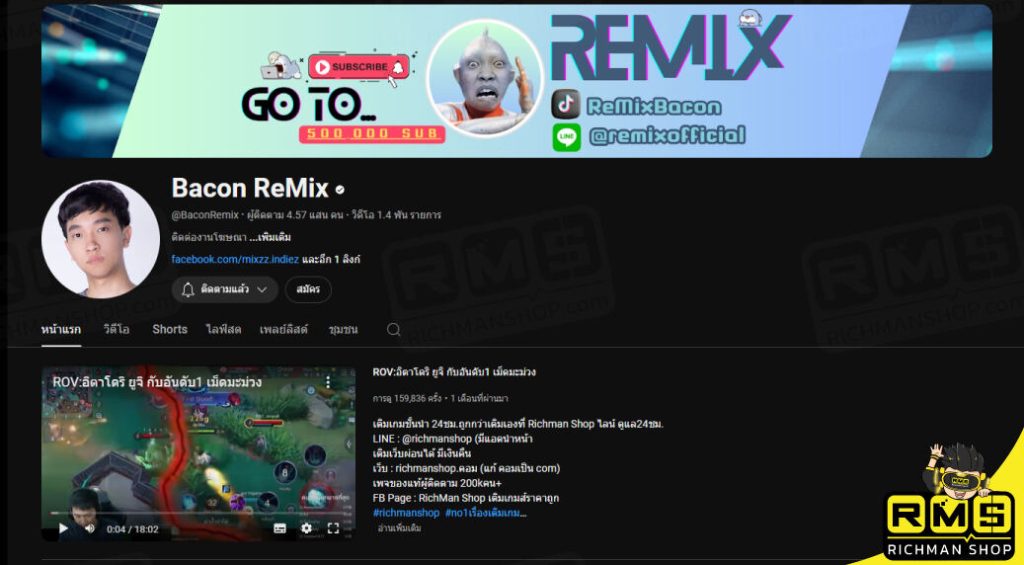Click the red Subscribe graphic in banner

click(x=359, y=67)
